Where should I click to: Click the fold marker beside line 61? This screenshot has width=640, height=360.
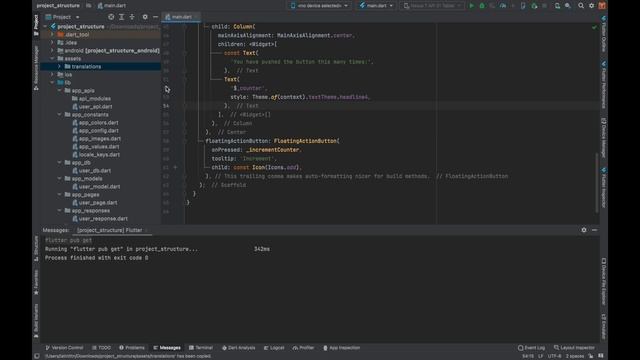(176, 167)
